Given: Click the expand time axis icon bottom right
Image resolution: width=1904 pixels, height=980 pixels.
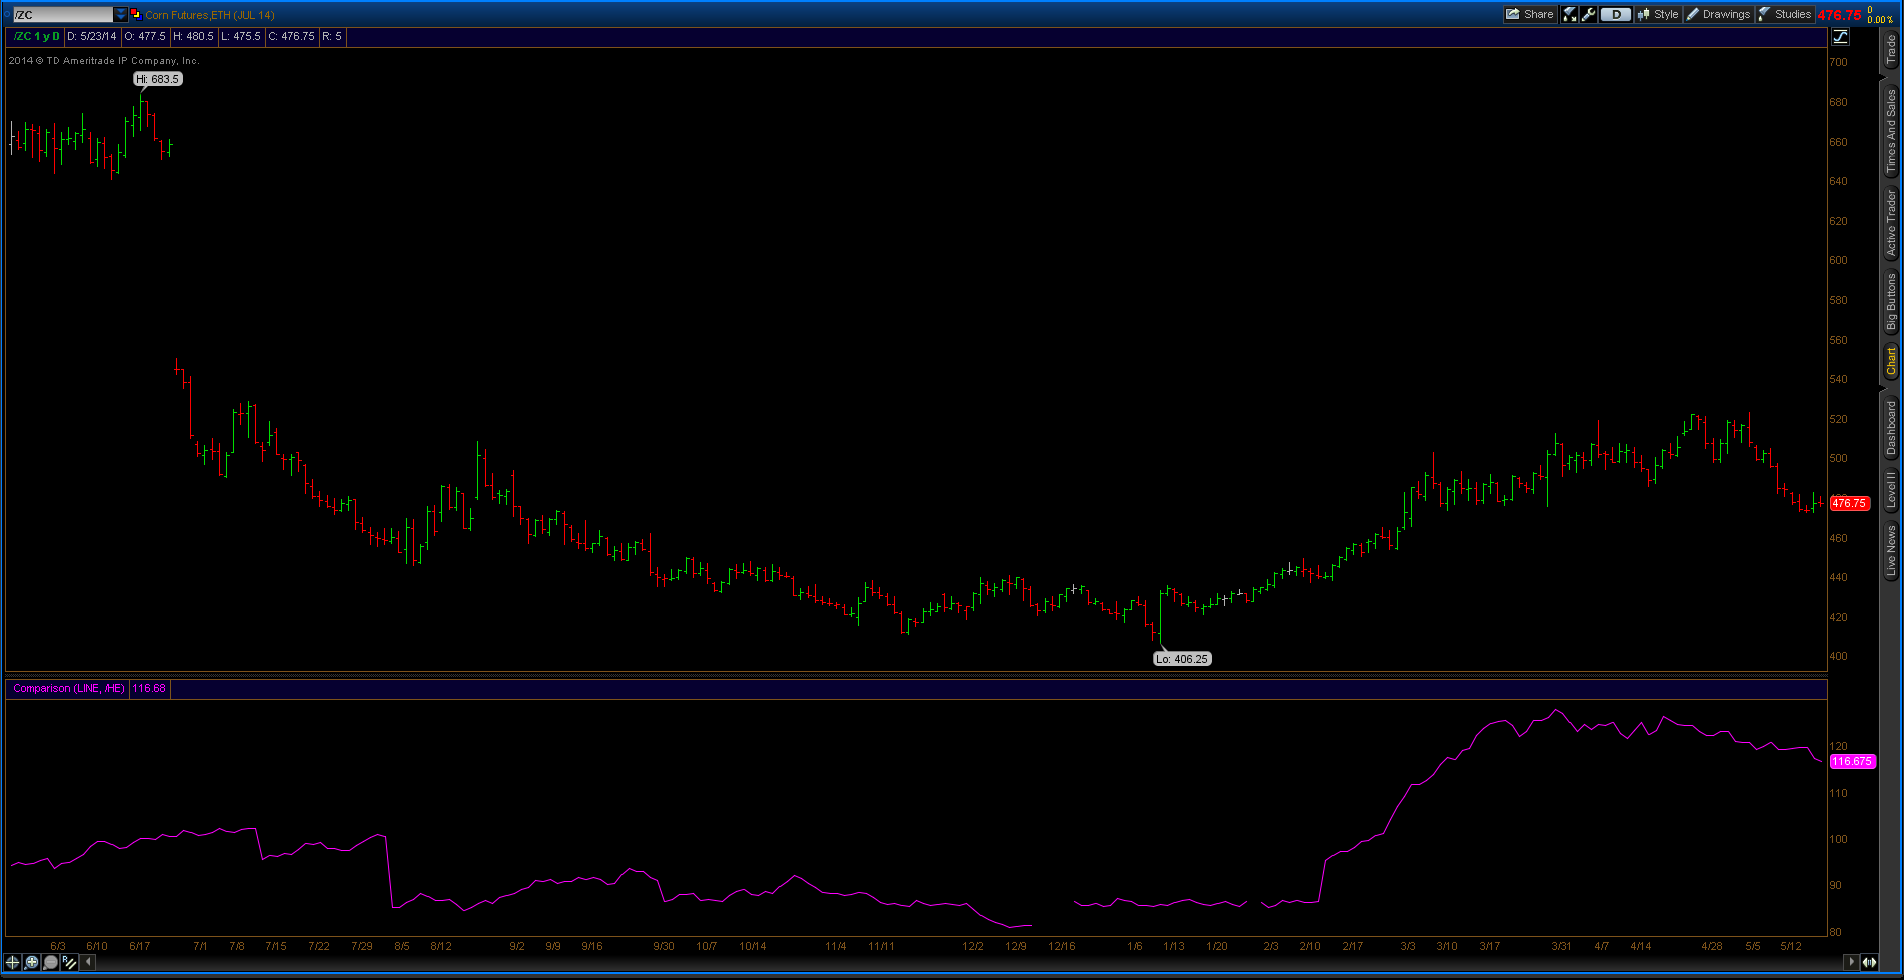Looking at the screenshot, I should click(1869, 962).
